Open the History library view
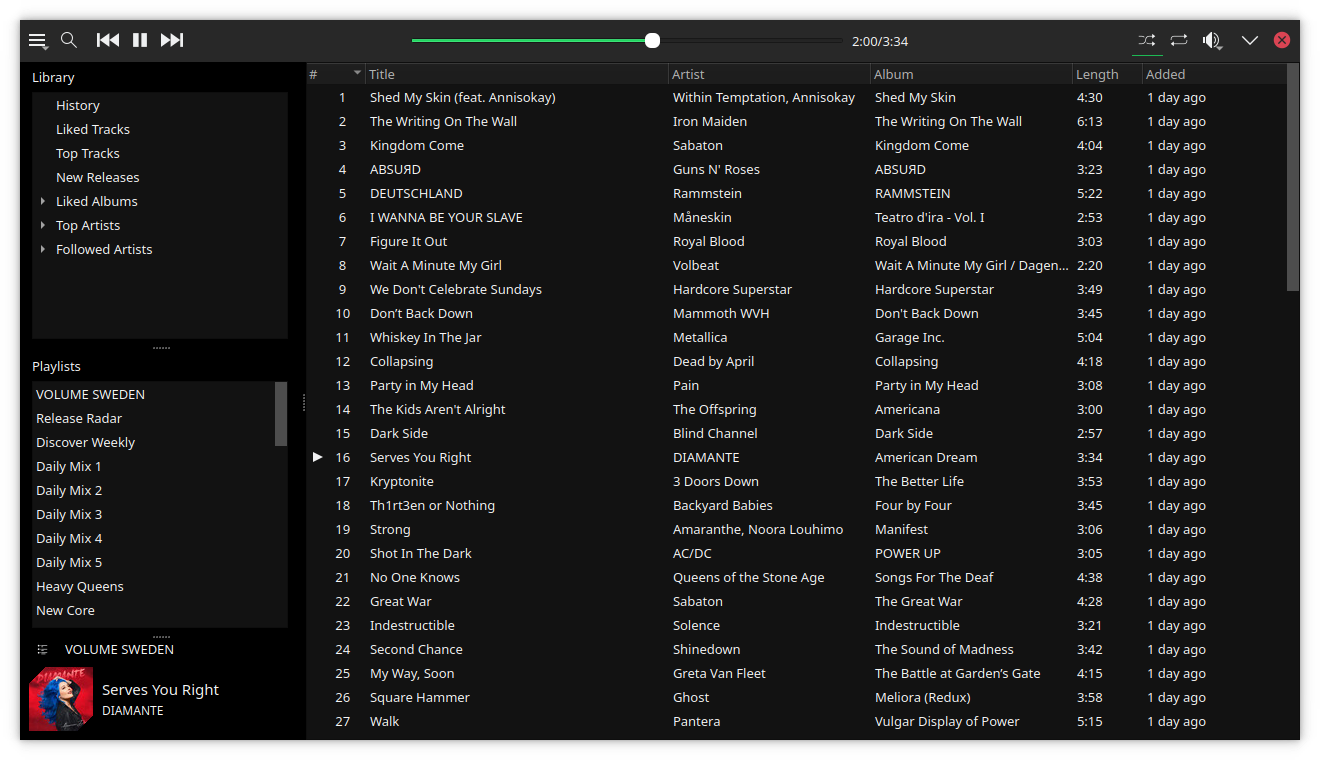The width and height of the screenshot is (1320, 760). click(x=77, y=105)
